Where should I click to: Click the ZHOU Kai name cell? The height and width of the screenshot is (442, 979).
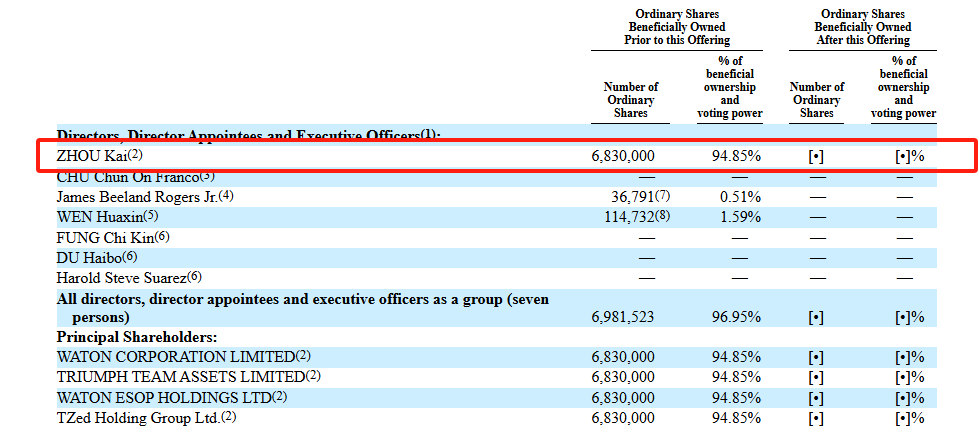[x=92, y=156]
